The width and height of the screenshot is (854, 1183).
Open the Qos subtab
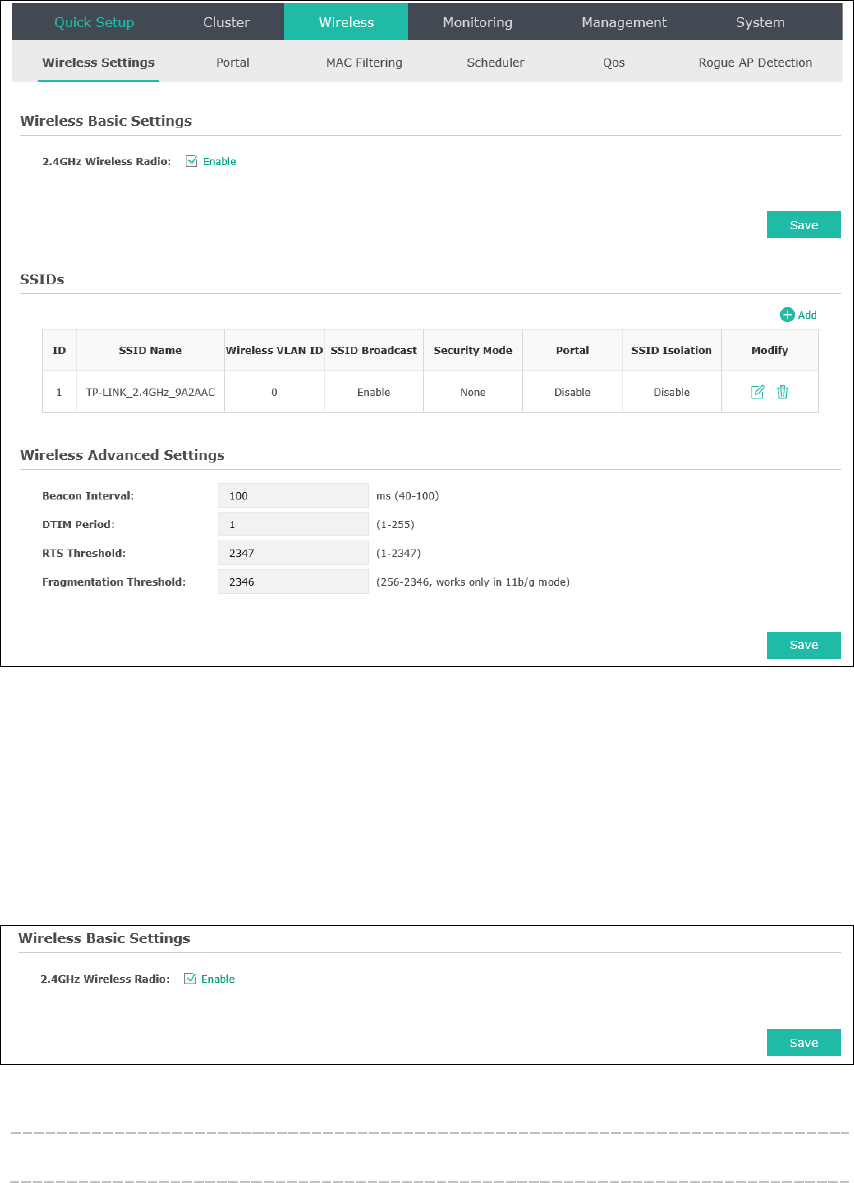614,63
